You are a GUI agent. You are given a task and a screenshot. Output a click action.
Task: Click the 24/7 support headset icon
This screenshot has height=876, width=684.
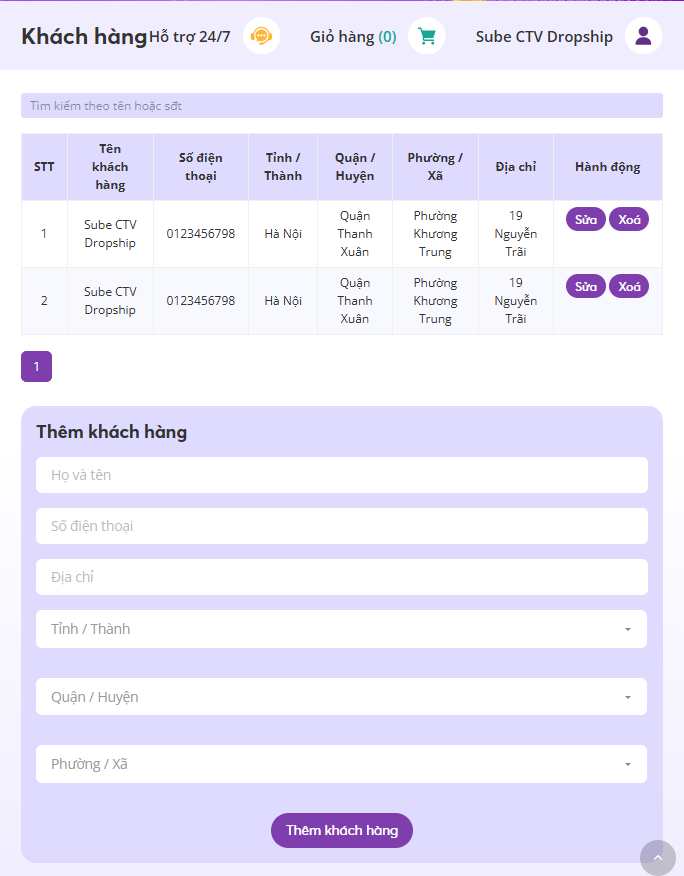tap(262, 36)
